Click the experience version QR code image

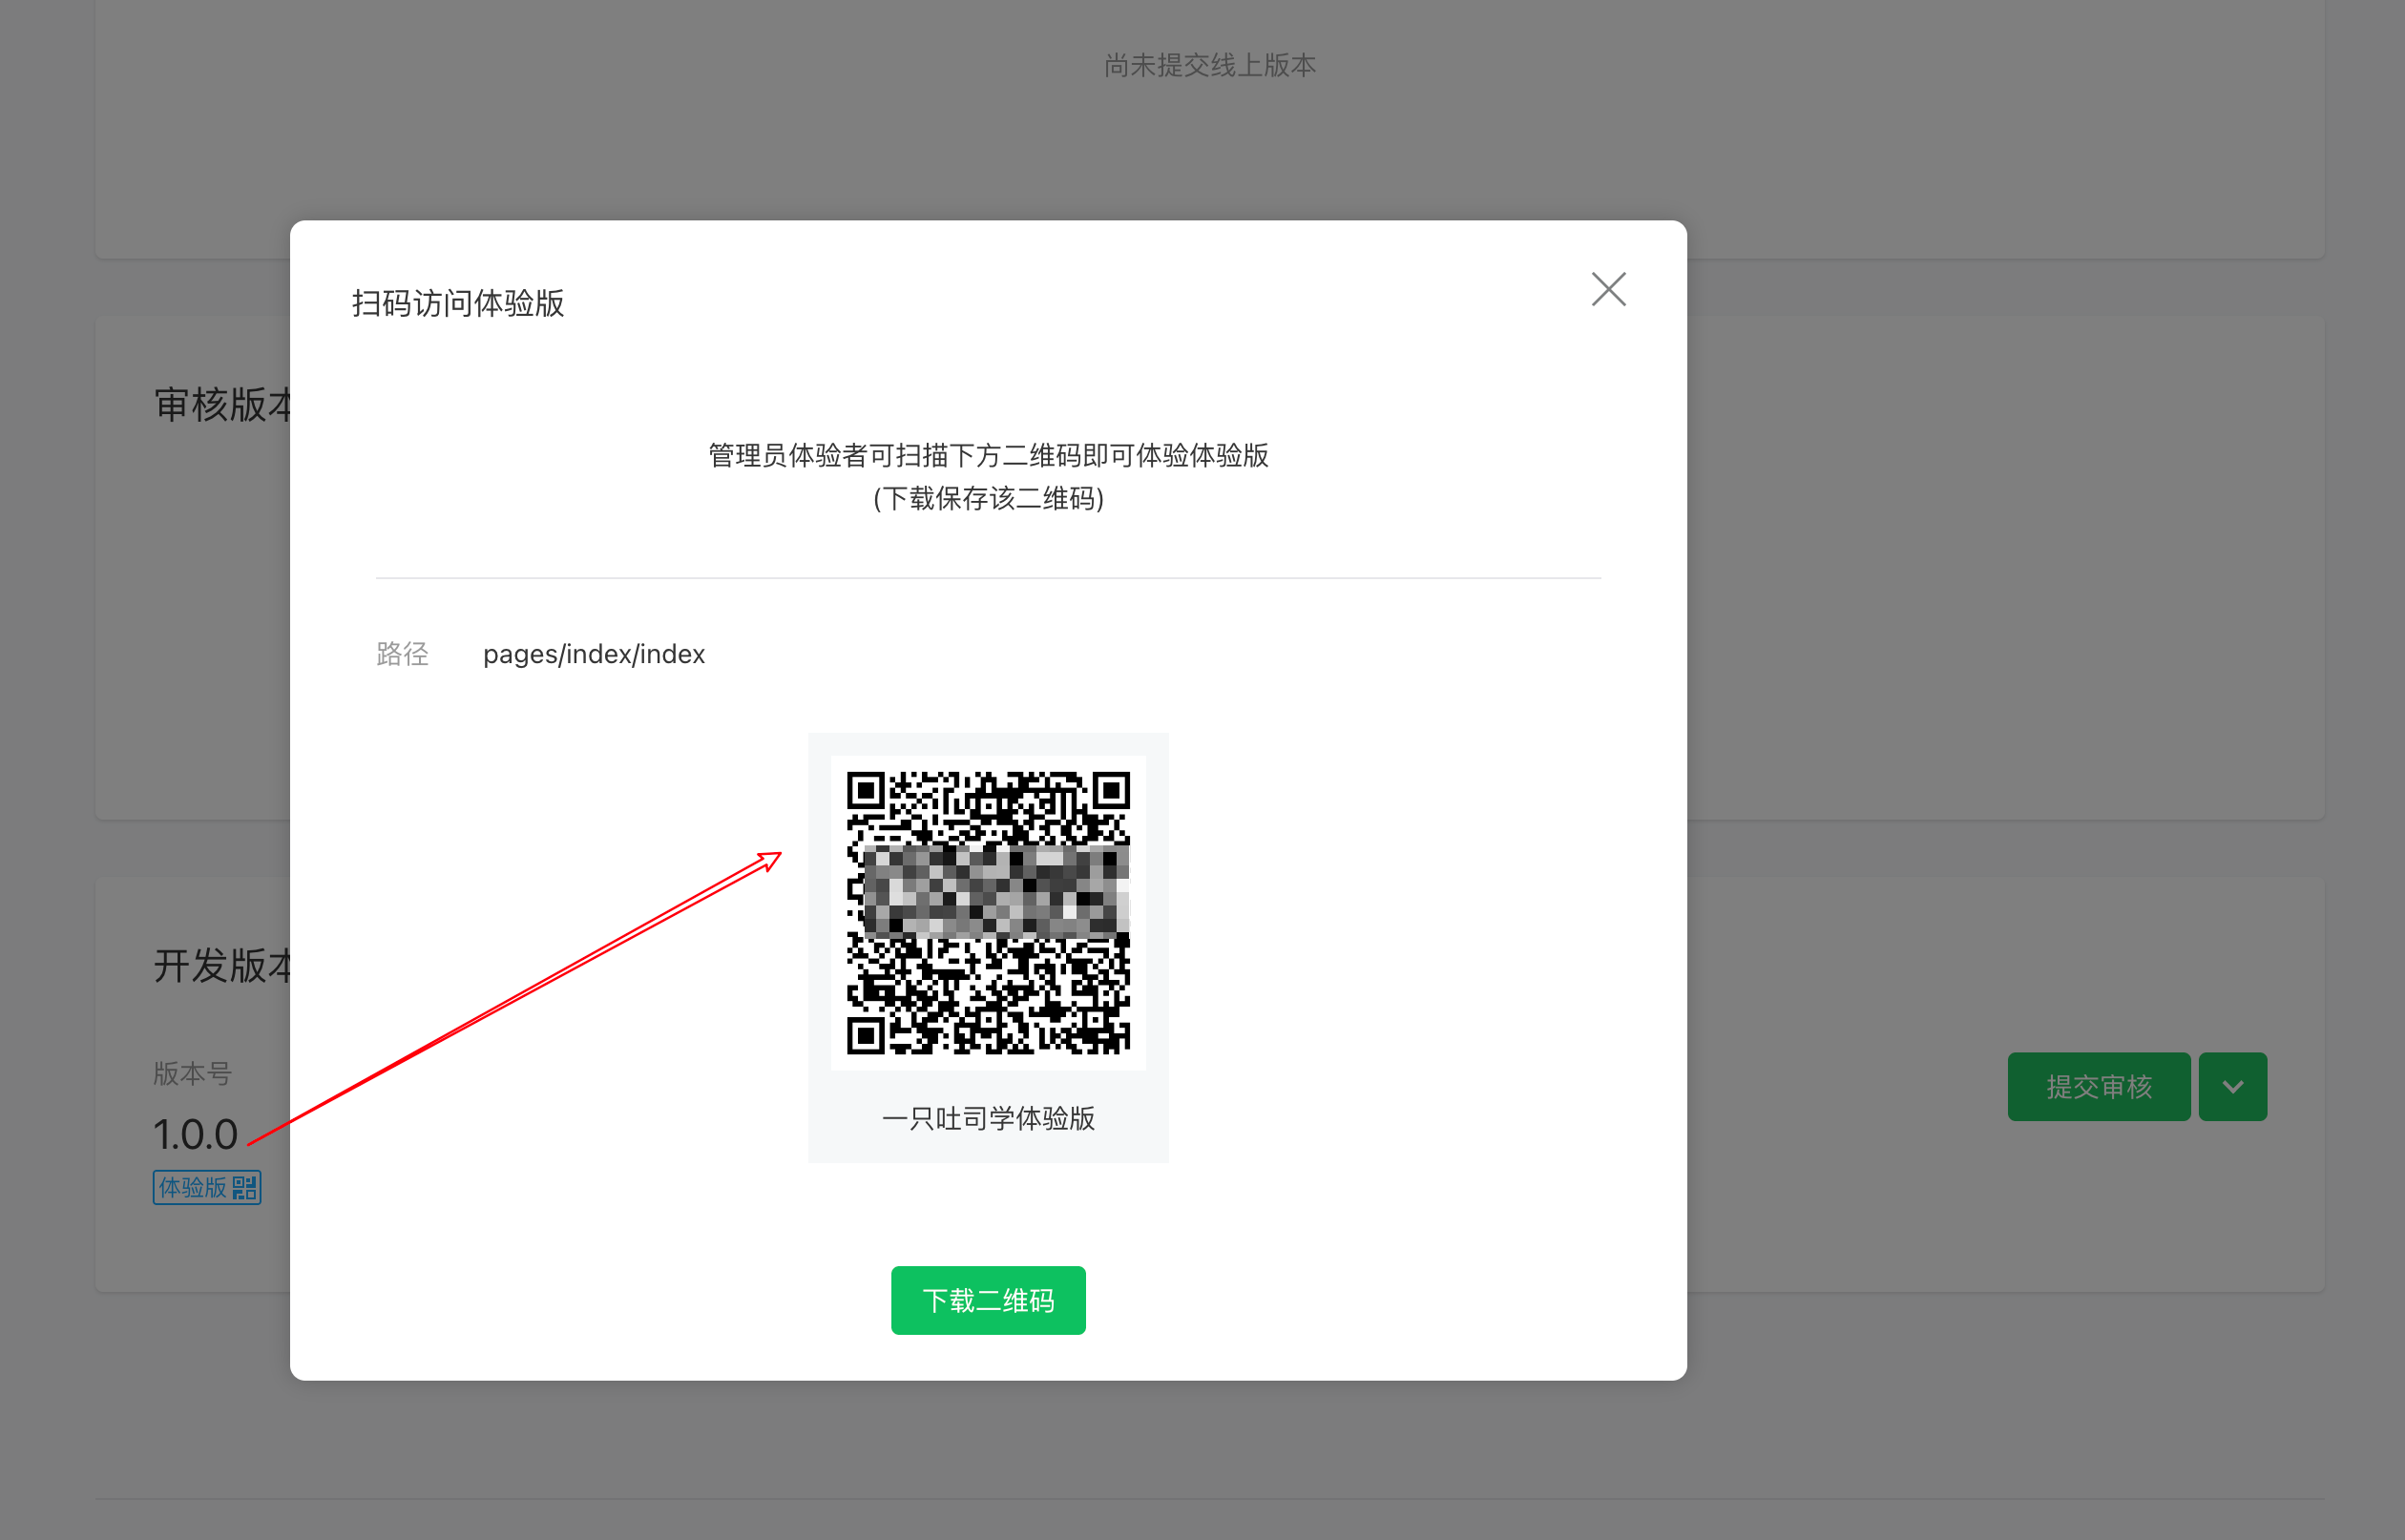(x=988, y=913)
